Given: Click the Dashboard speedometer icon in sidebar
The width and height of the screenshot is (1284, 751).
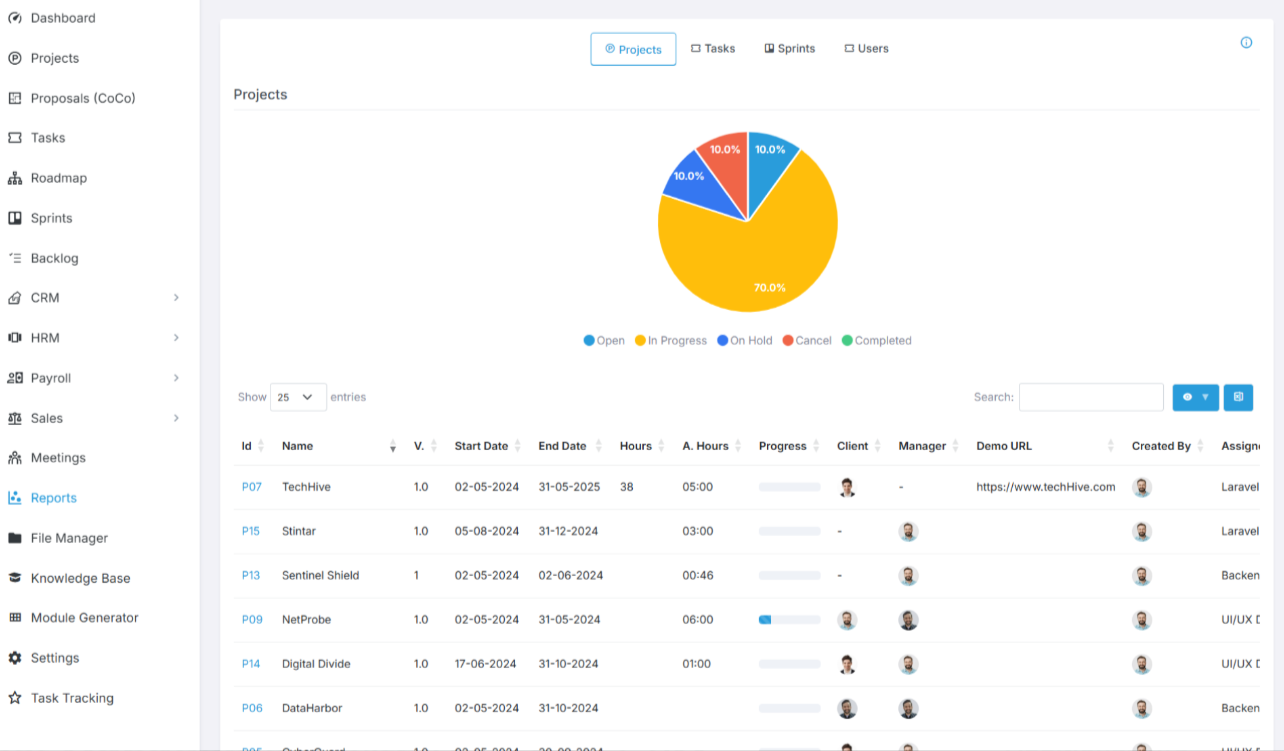Looking at the screenshot, I should pyautogui.click(x=15, y=18).
